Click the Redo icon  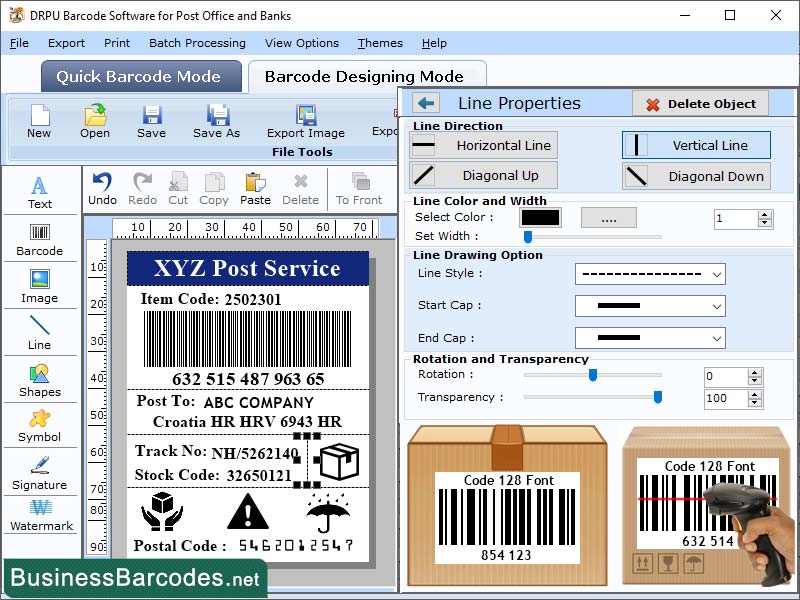[x=142, y=189]
